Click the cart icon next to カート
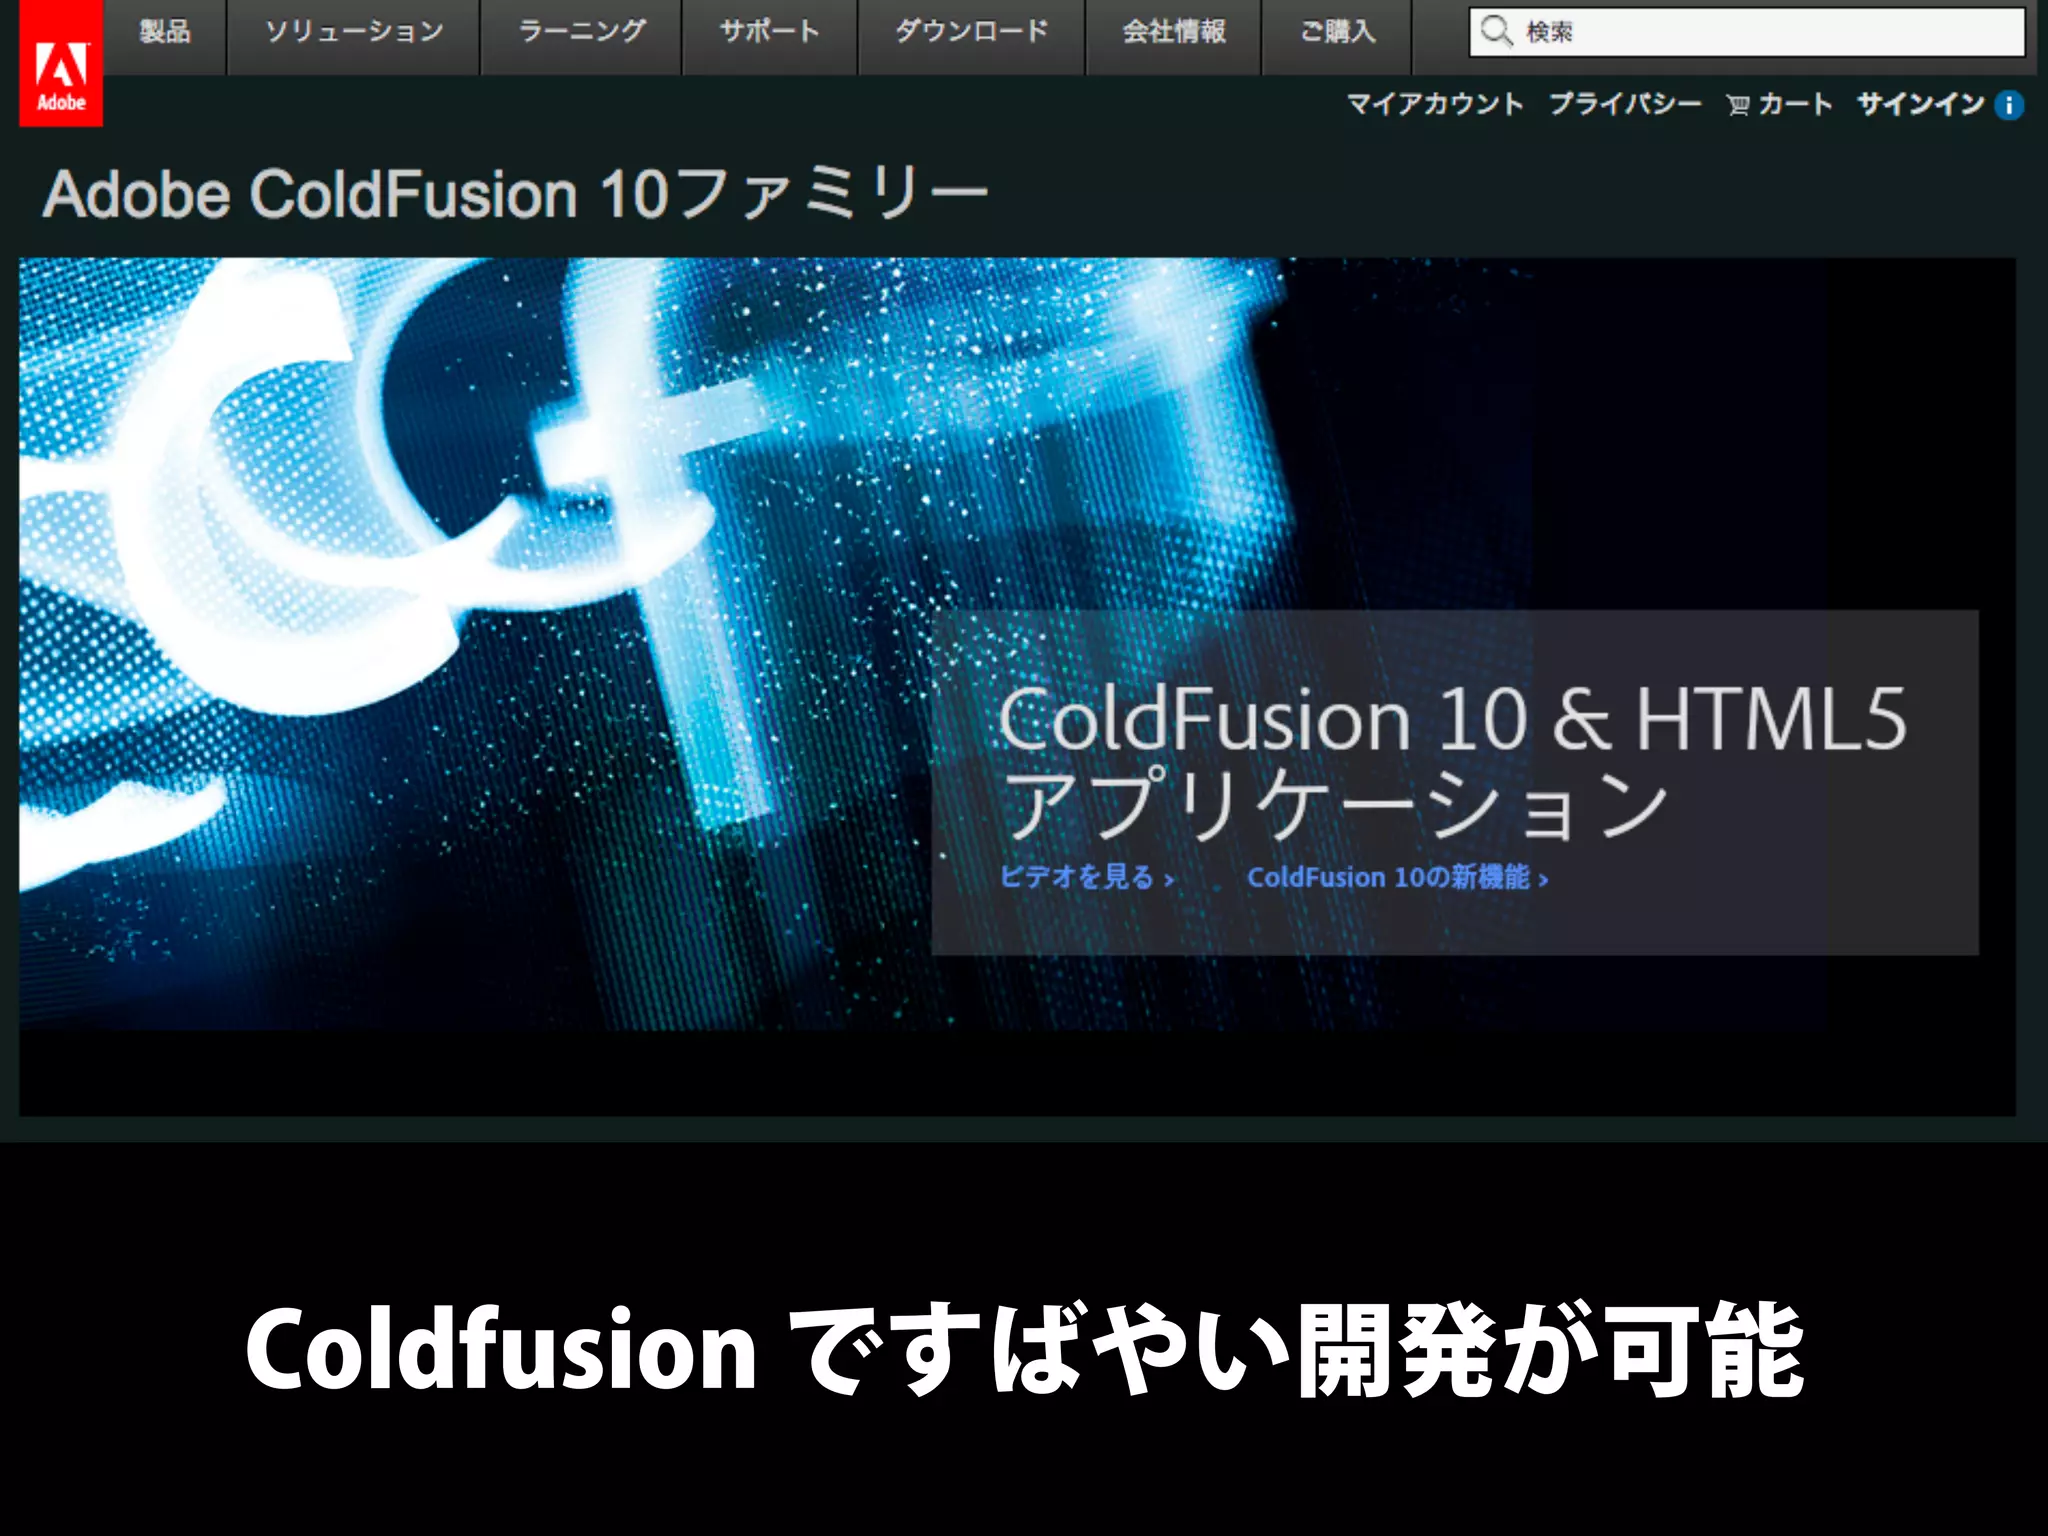Viewport: 2048px width, 1536px height. [x=1738, y=105]
